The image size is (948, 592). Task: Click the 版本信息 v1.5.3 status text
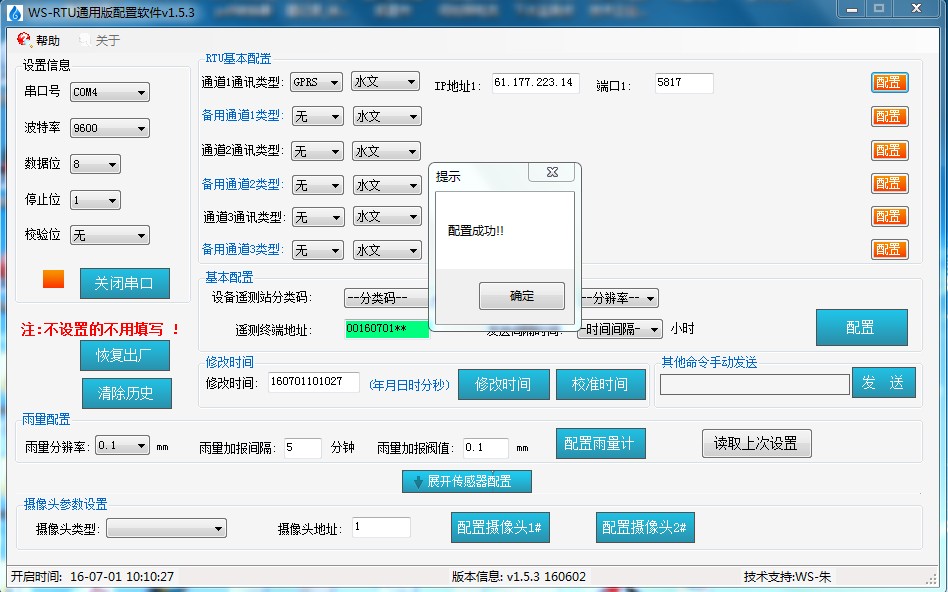(519, 577)
